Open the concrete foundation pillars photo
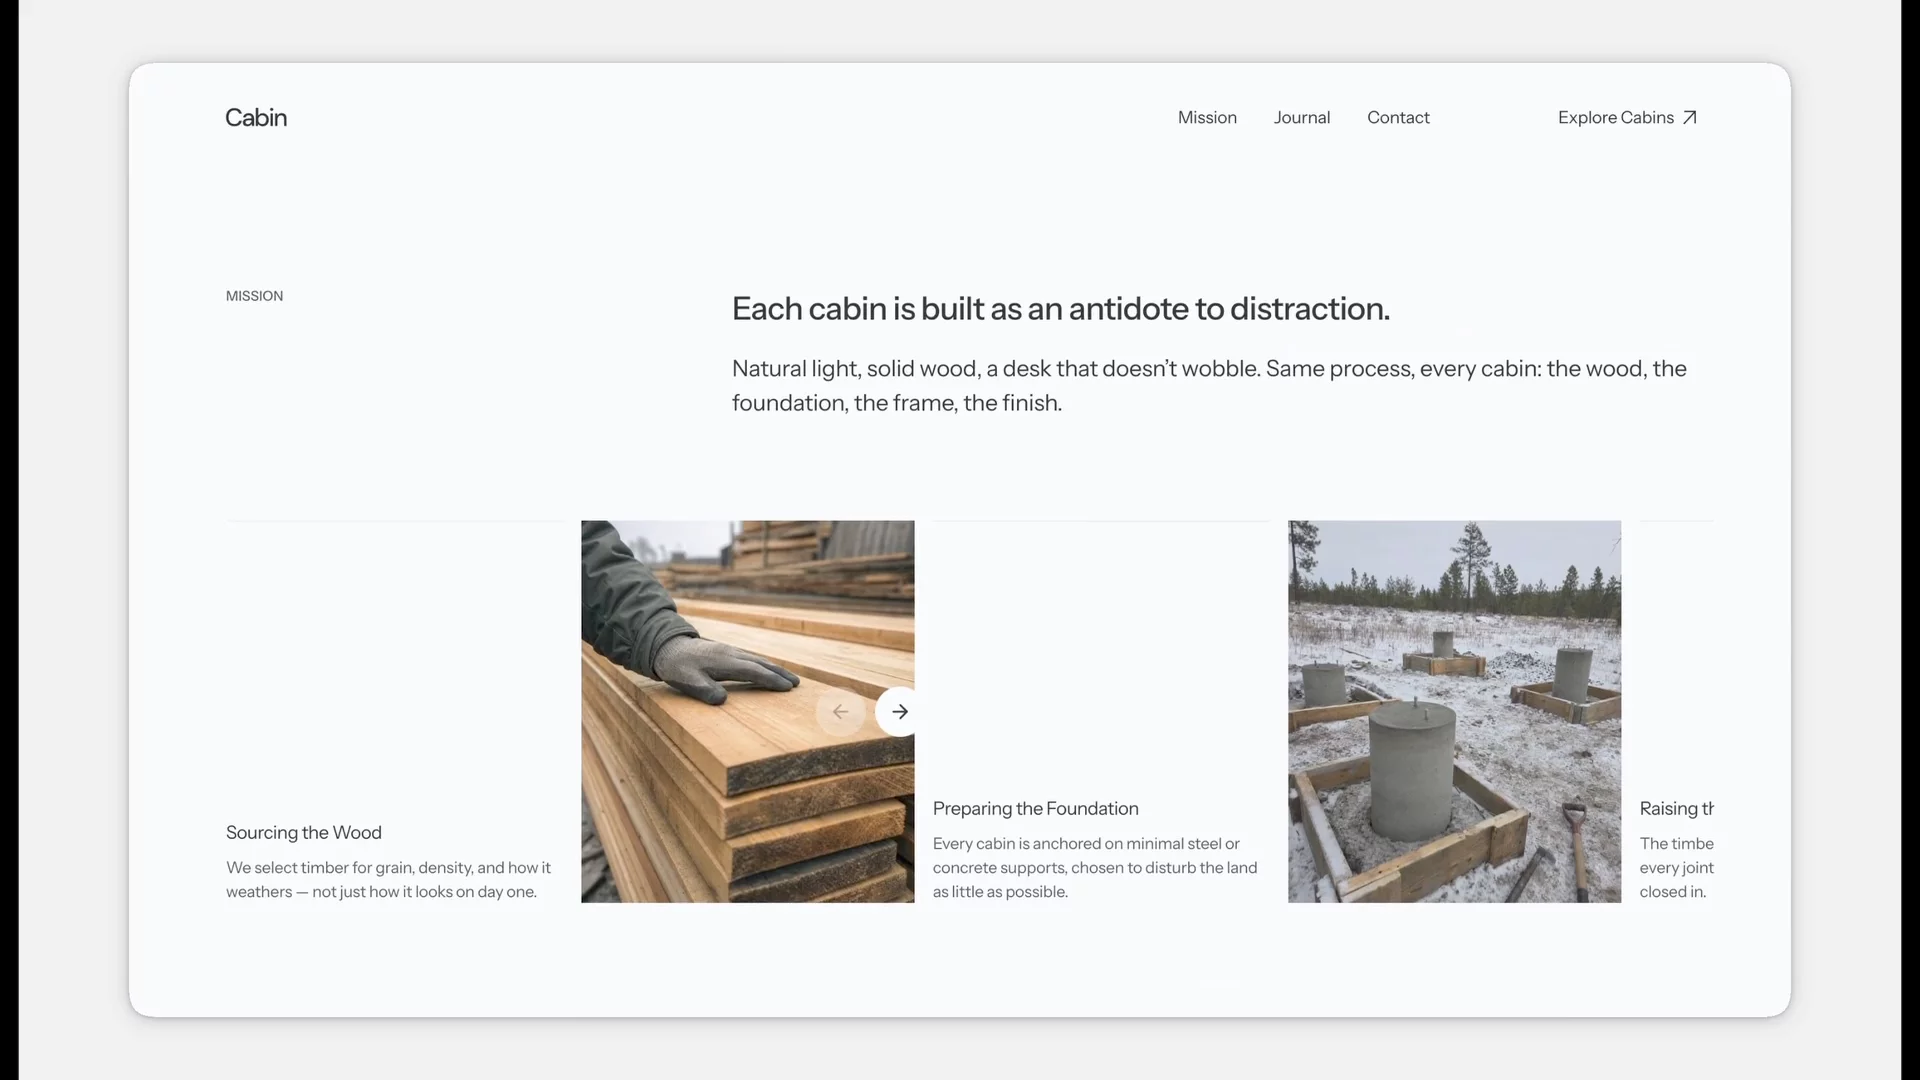The width and height of the screenshot is (1920, 1080). pyautogui.click(x=1454, y=711)
